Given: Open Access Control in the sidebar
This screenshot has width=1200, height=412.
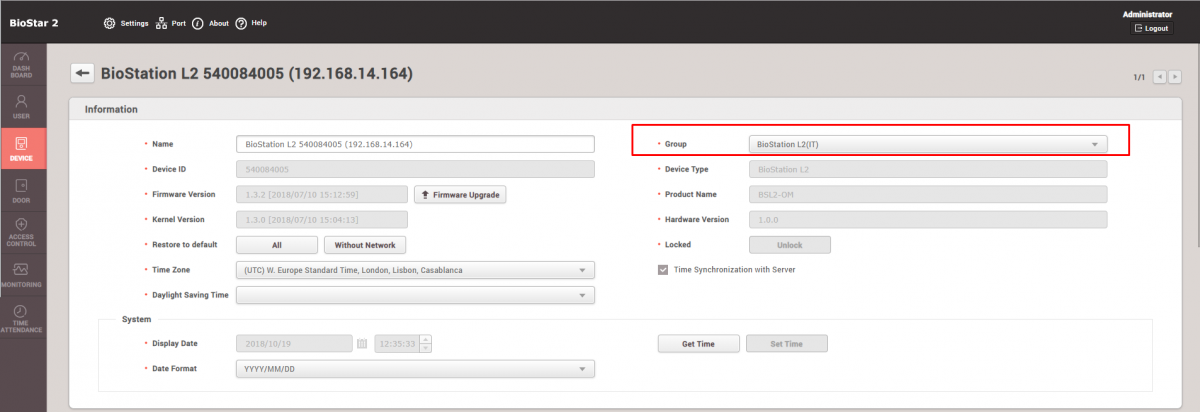Looking at the screenshot, I should [x=21, y=232].
